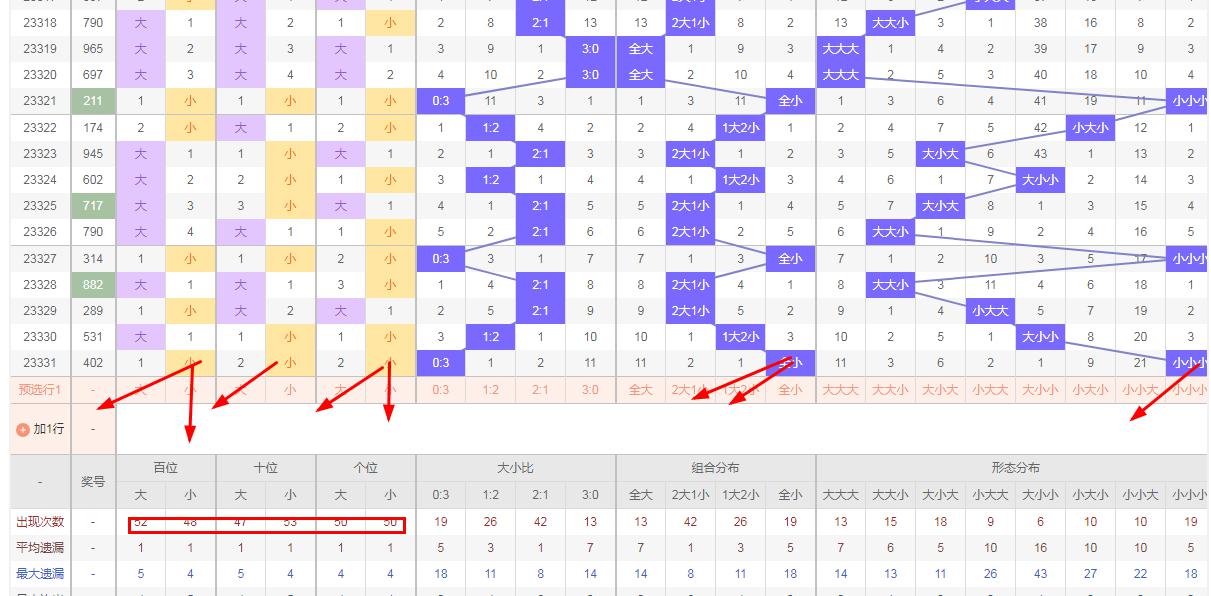Click the 形态分布 column group header

1015,468
